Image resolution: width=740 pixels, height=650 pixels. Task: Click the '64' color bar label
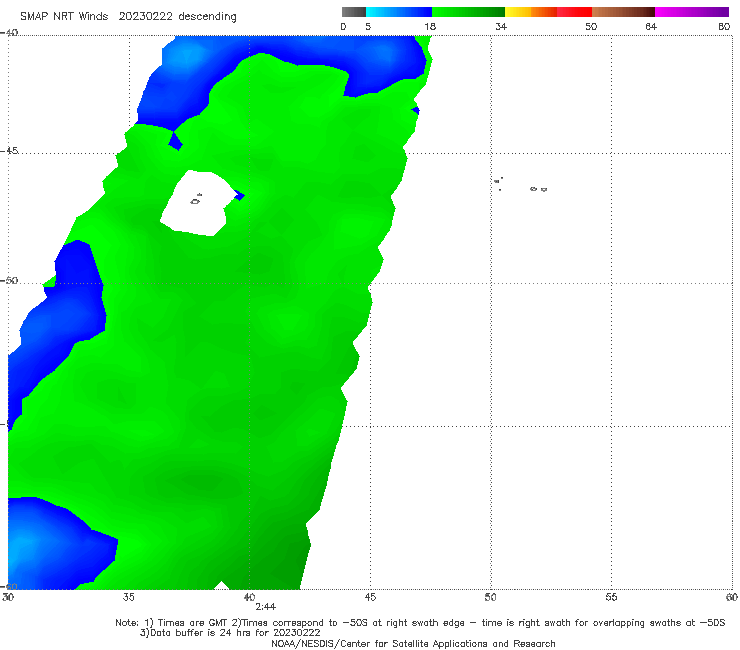[651, 26]
